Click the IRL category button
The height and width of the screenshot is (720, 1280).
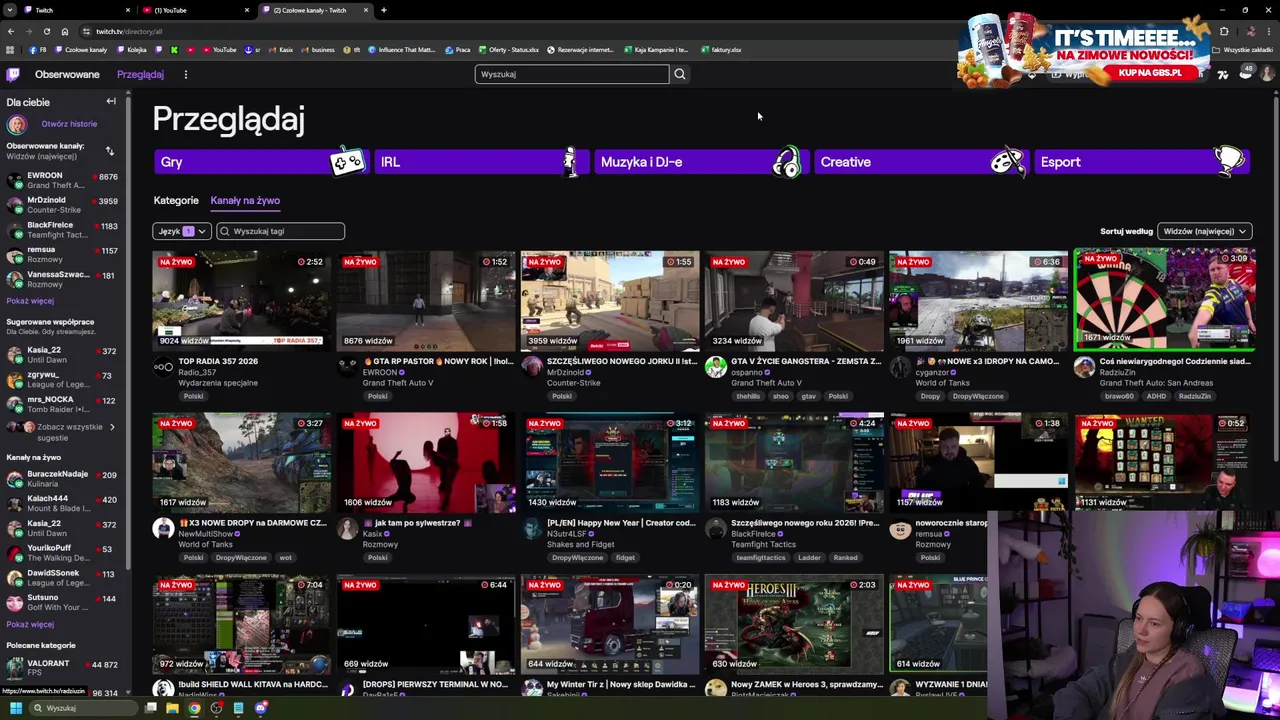click(x=481, y=162)
